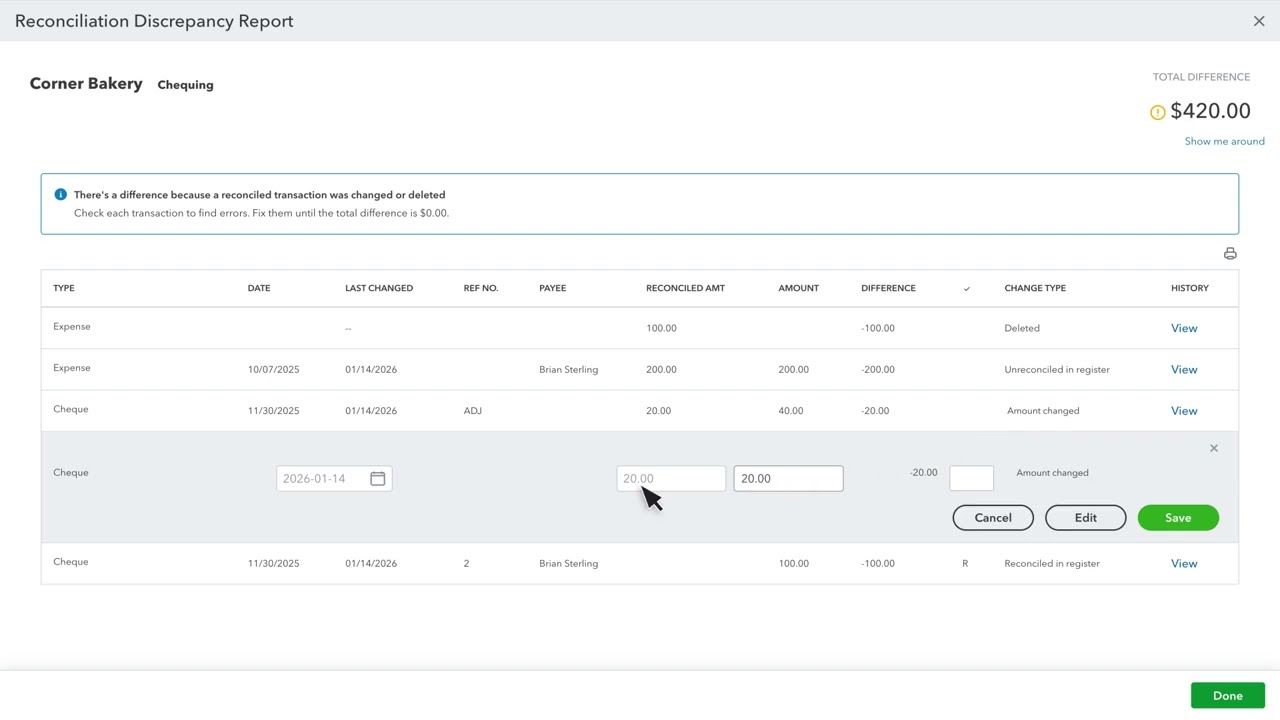
Task: View history for the ADJ cheque
Action: click(1184, 411)
